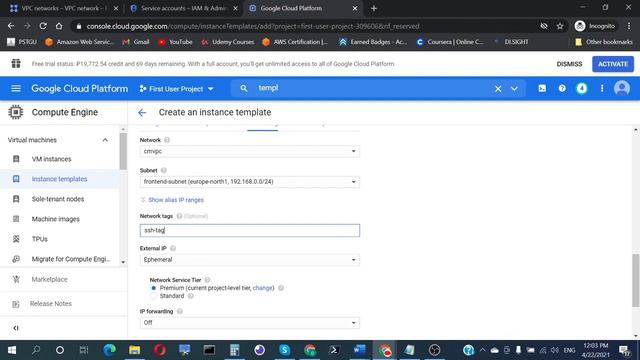Click the External IP help icon
This screenshot has height=360, width=640.
173,248
